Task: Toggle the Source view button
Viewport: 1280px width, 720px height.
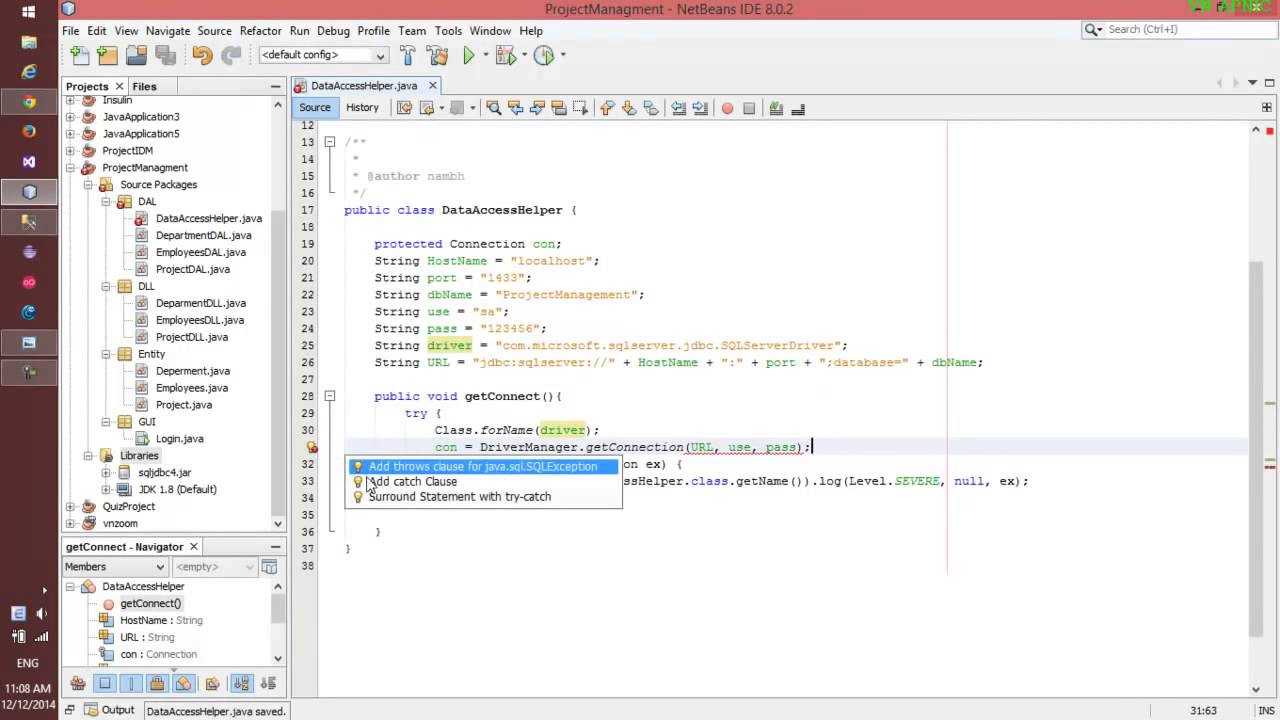Action: pos(314,108)
